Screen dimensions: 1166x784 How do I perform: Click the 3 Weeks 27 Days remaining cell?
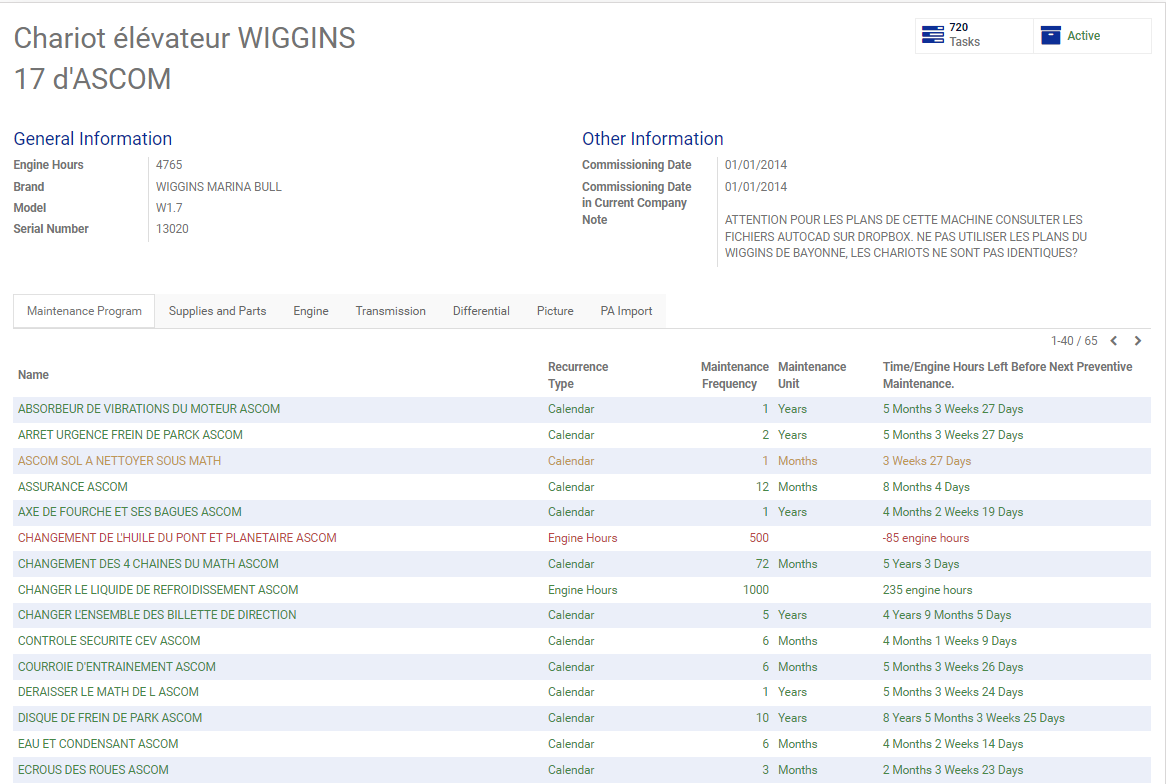(x=927, y=461)
